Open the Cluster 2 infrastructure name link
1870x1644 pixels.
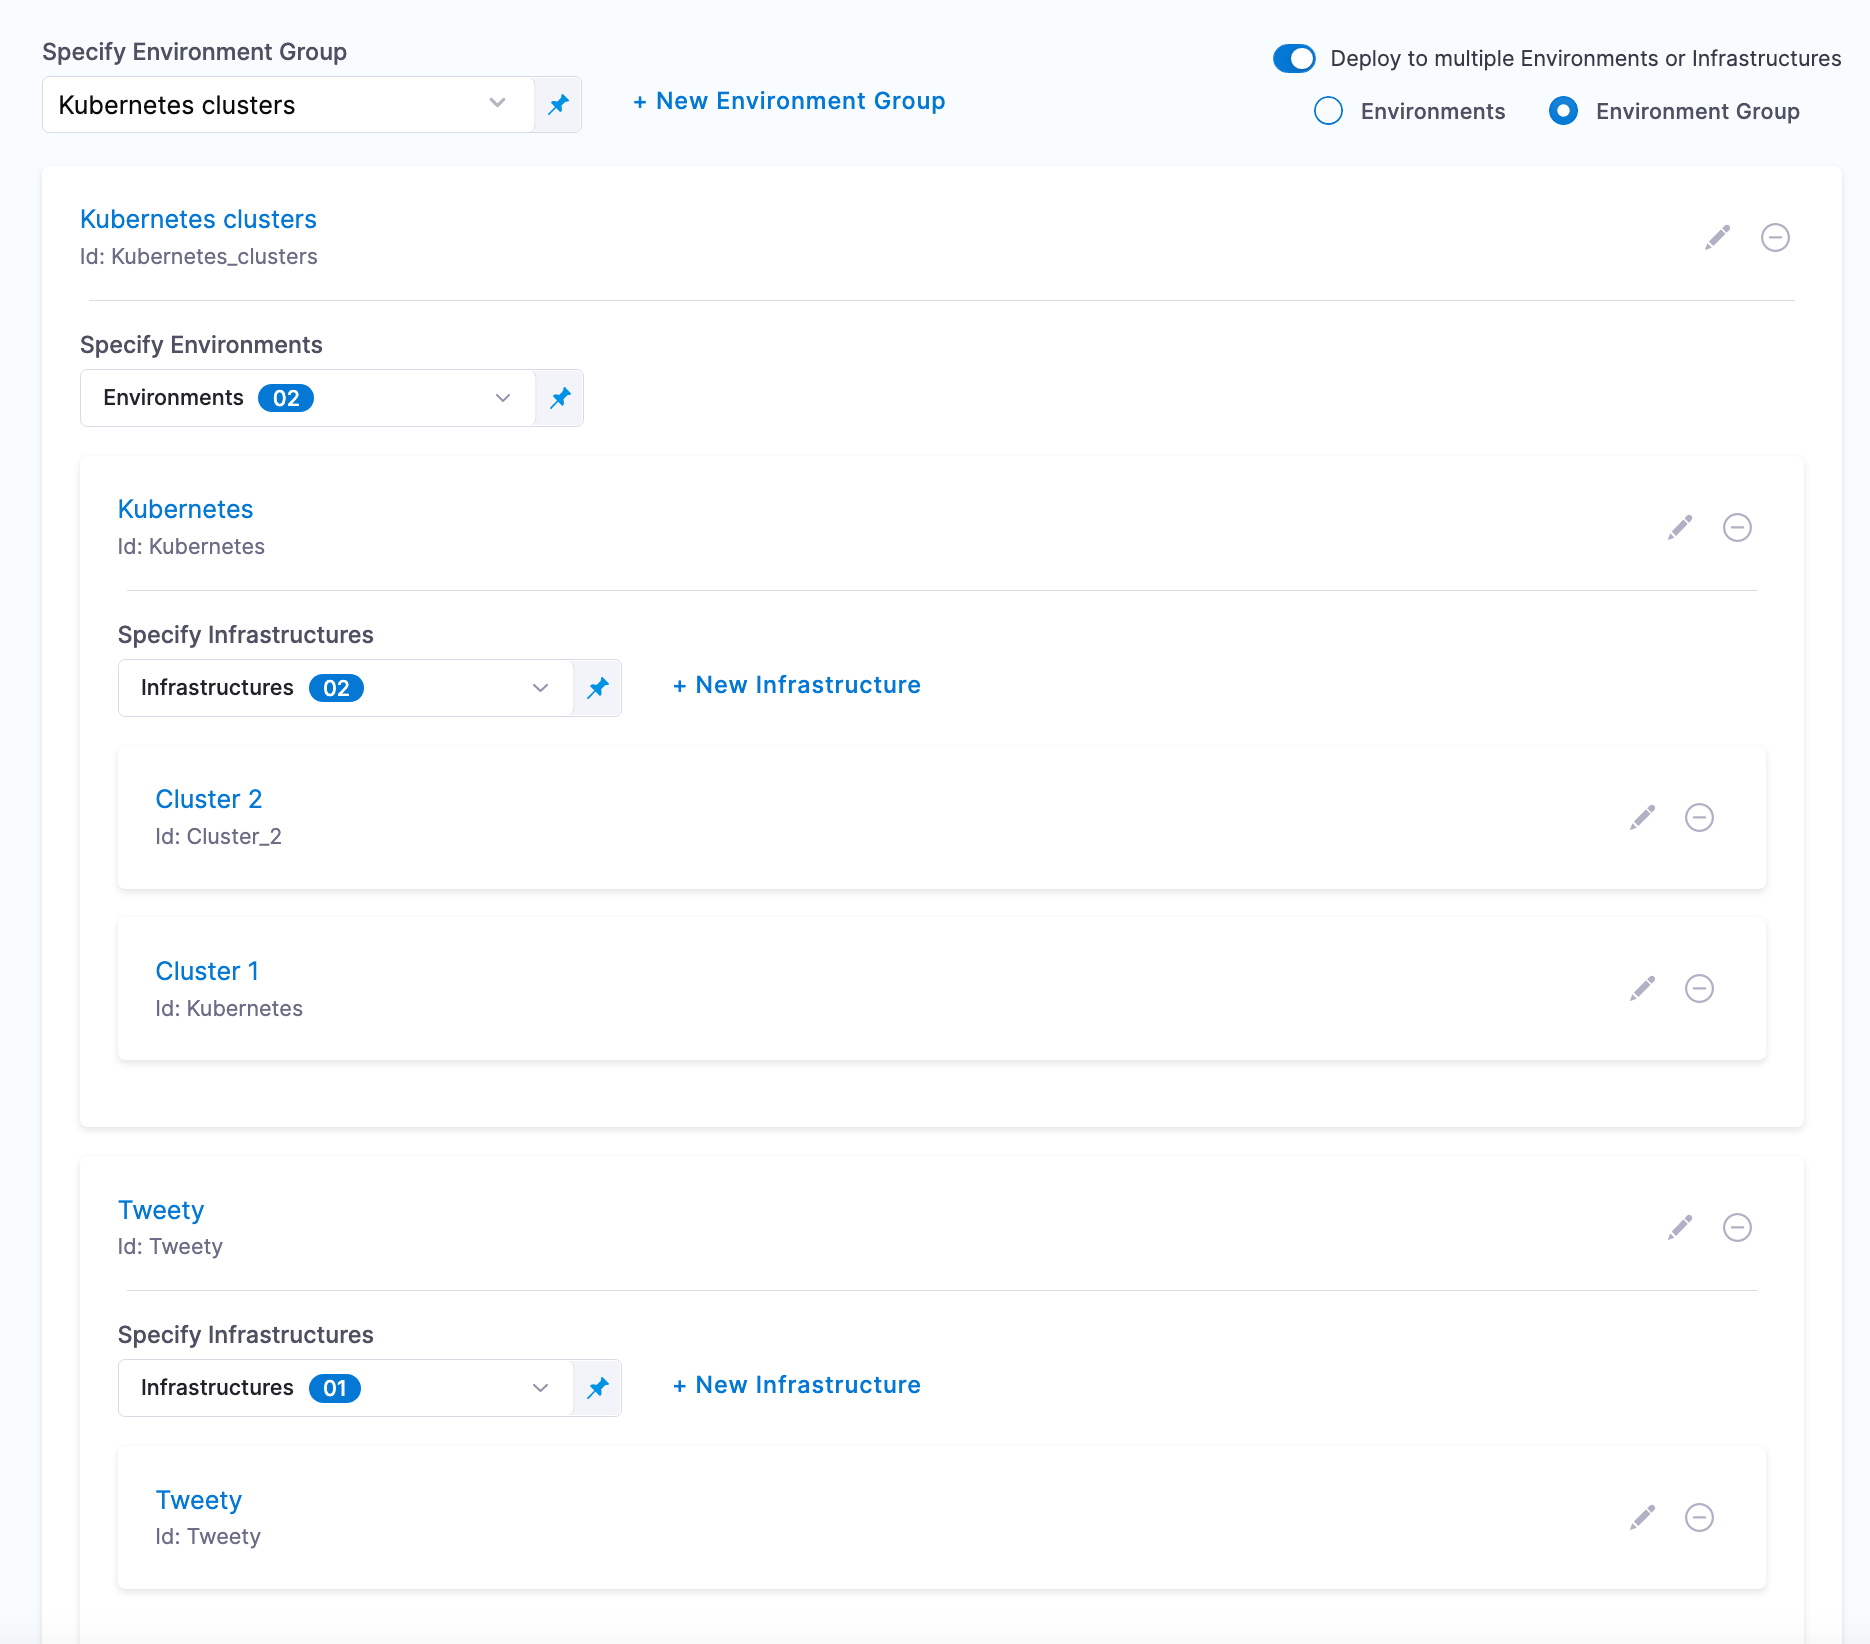point(209,799)
